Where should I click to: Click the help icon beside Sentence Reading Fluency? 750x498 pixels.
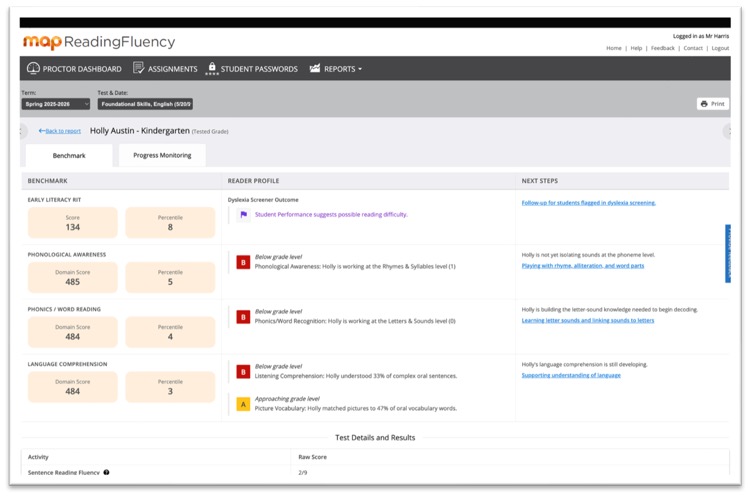[x=106, y=472]
